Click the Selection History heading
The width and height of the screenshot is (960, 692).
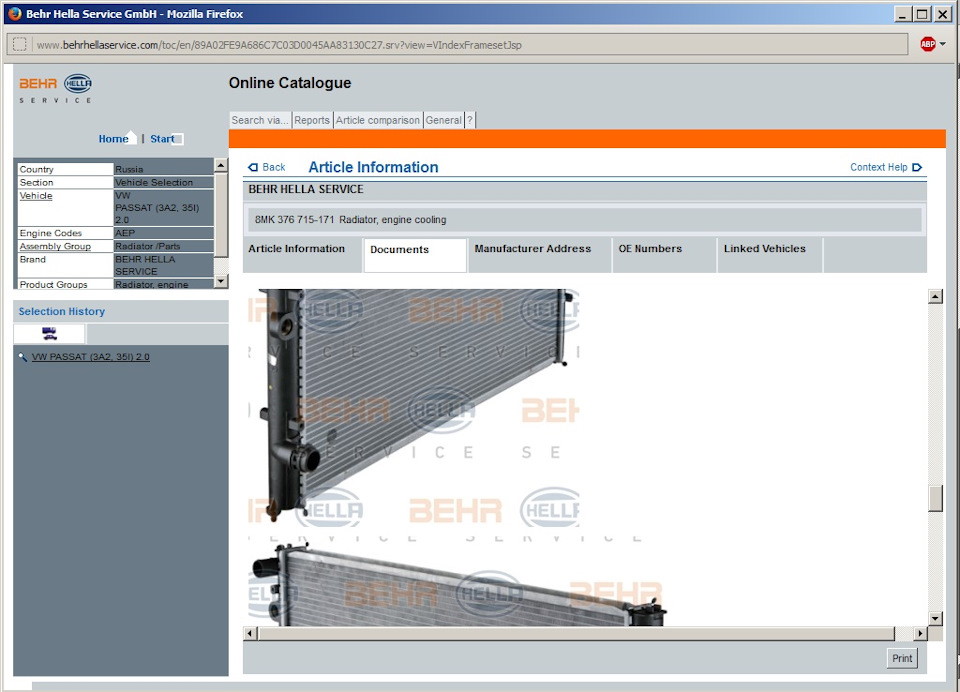(x=62, y=311)
